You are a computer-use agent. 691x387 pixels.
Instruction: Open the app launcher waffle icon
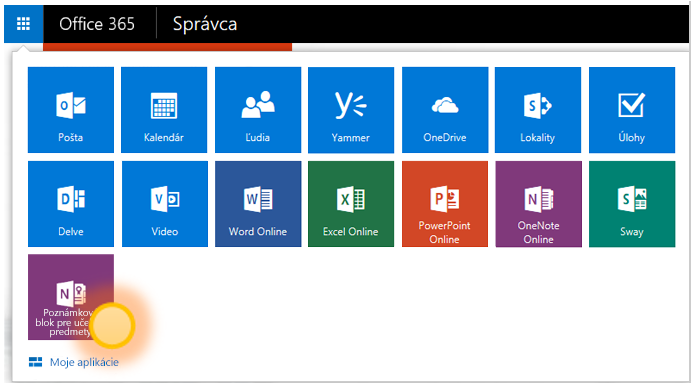point(23,24)
